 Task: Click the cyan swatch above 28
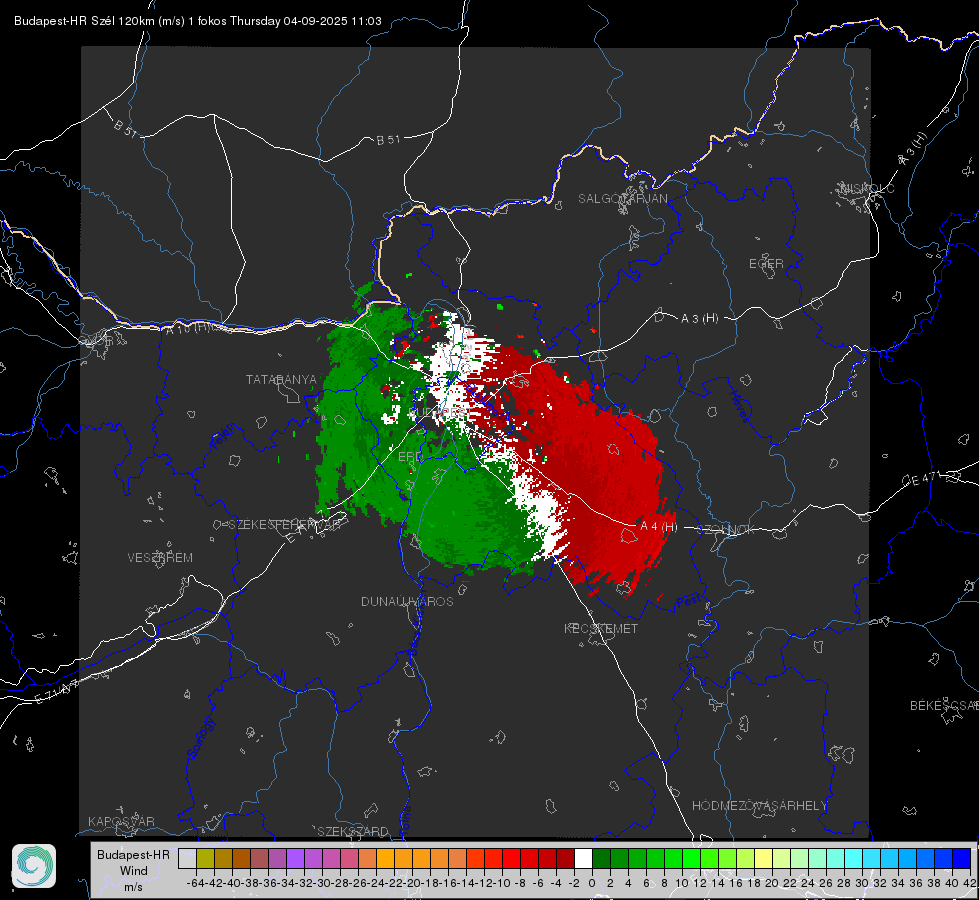point(854,858)
